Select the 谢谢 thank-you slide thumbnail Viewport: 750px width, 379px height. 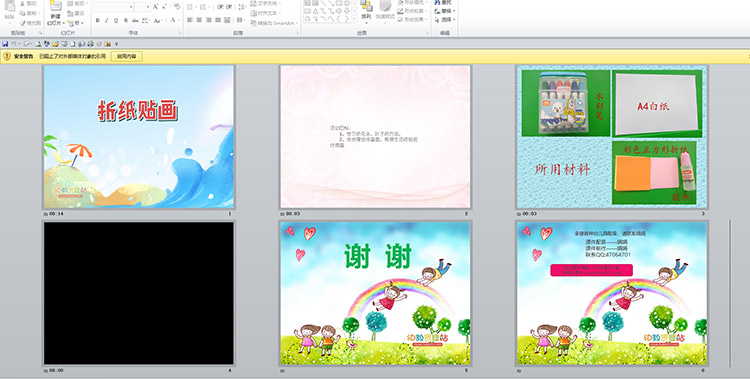[375, 293]
